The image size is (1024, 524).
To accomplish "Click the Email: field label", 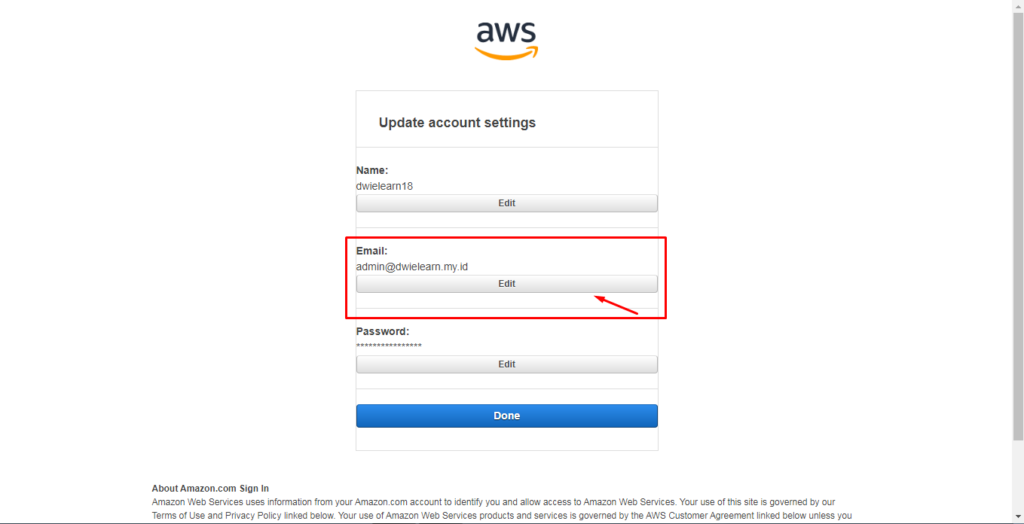I will (x=372, y=250).
